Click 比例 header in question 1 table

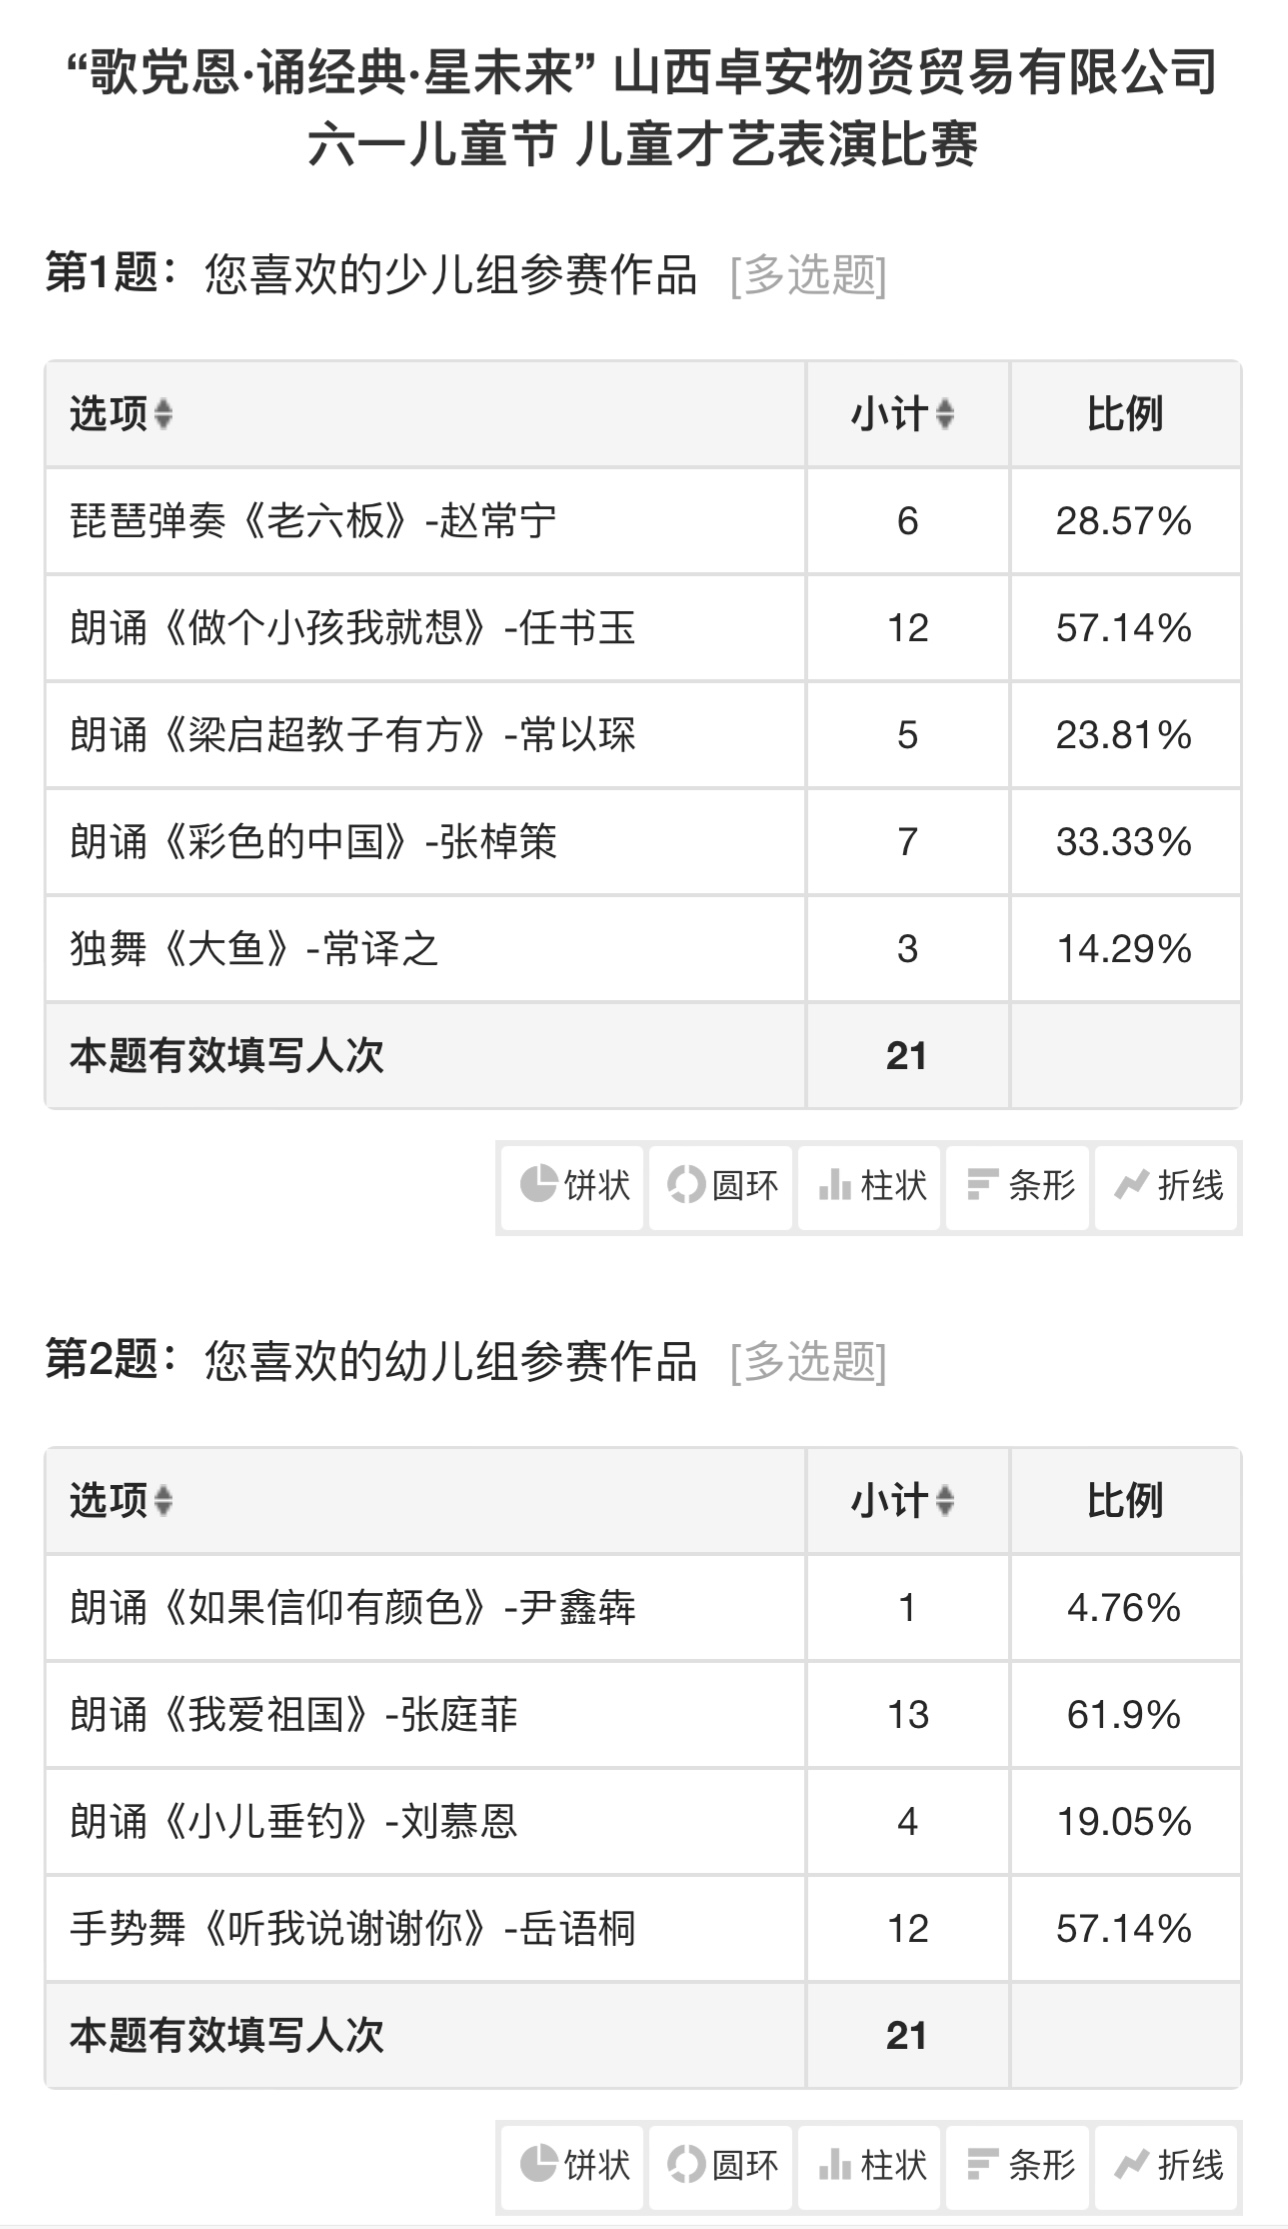(1125, 414)
